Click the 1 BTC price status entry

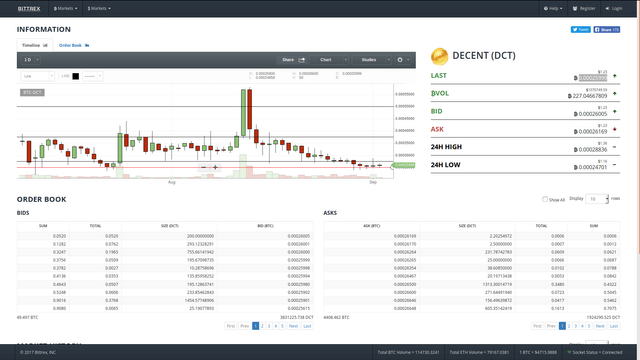point(538,352)
